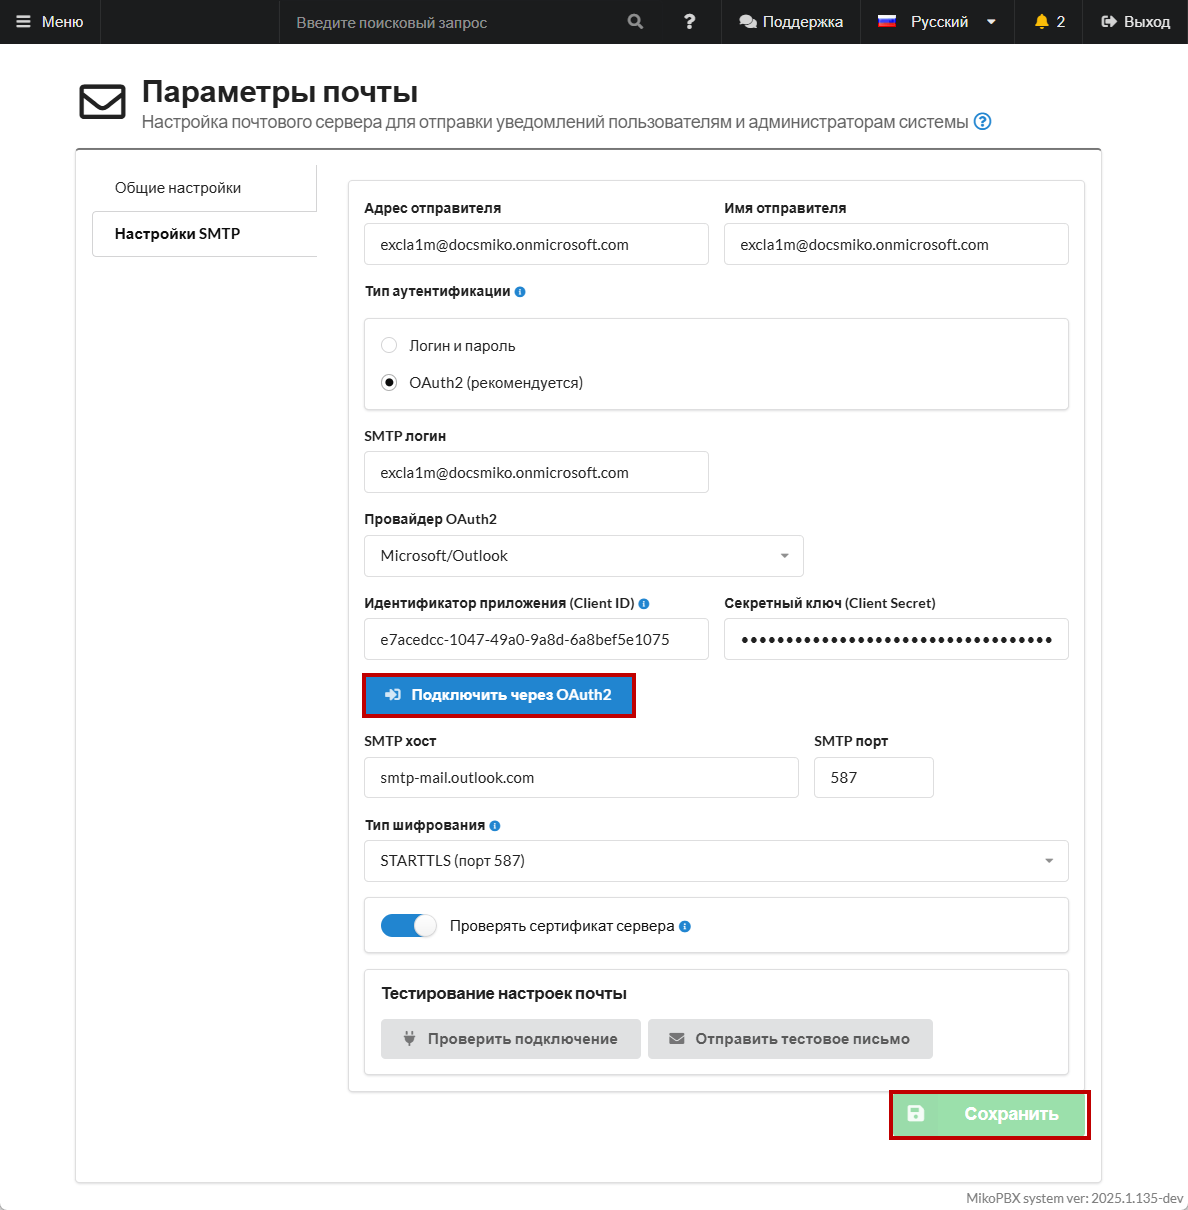Open the Тип шифрования dropdown
The width and height of the screenshot is (1188, 1210).
[715, 861]
